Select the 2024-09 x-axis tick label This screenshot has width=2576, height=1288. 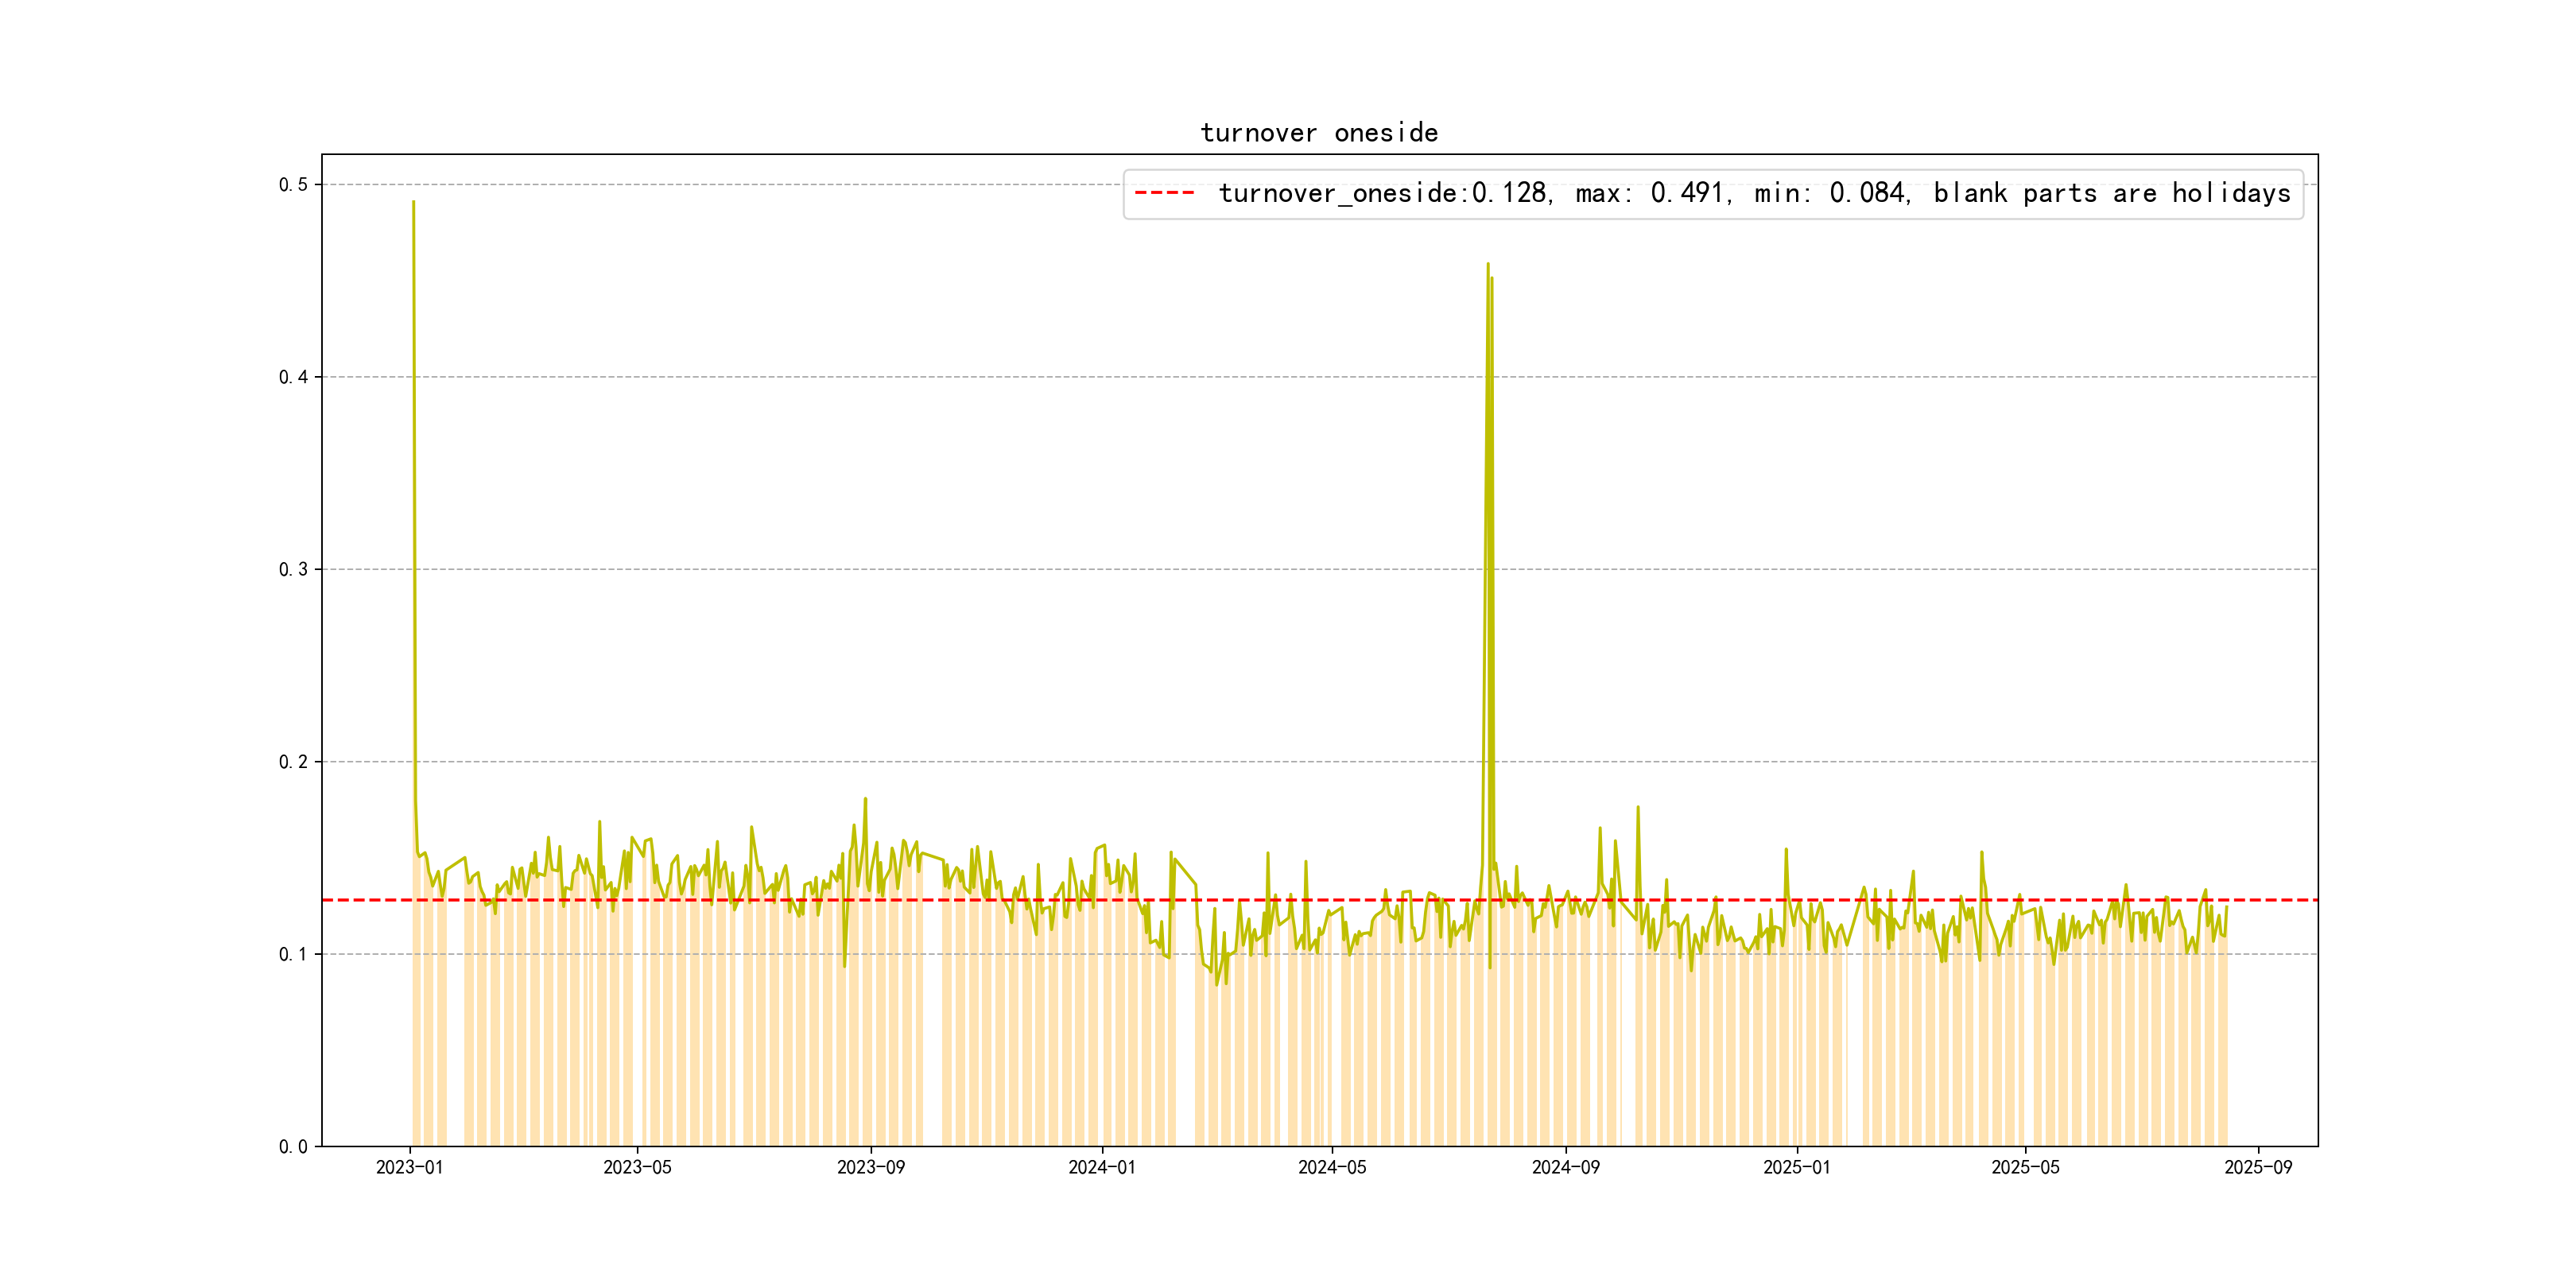click(x=1565, y=1167)
